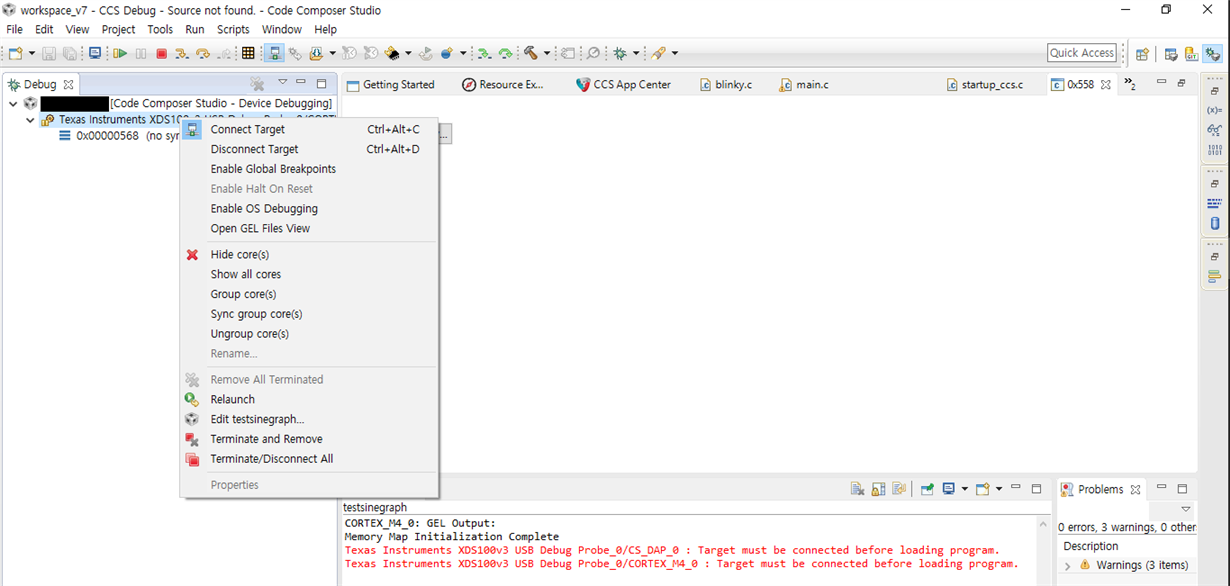Screen dimensions: 1230x586
Task: Choose Hide core(s) menu entry
Action: click(x=239, y=255)
